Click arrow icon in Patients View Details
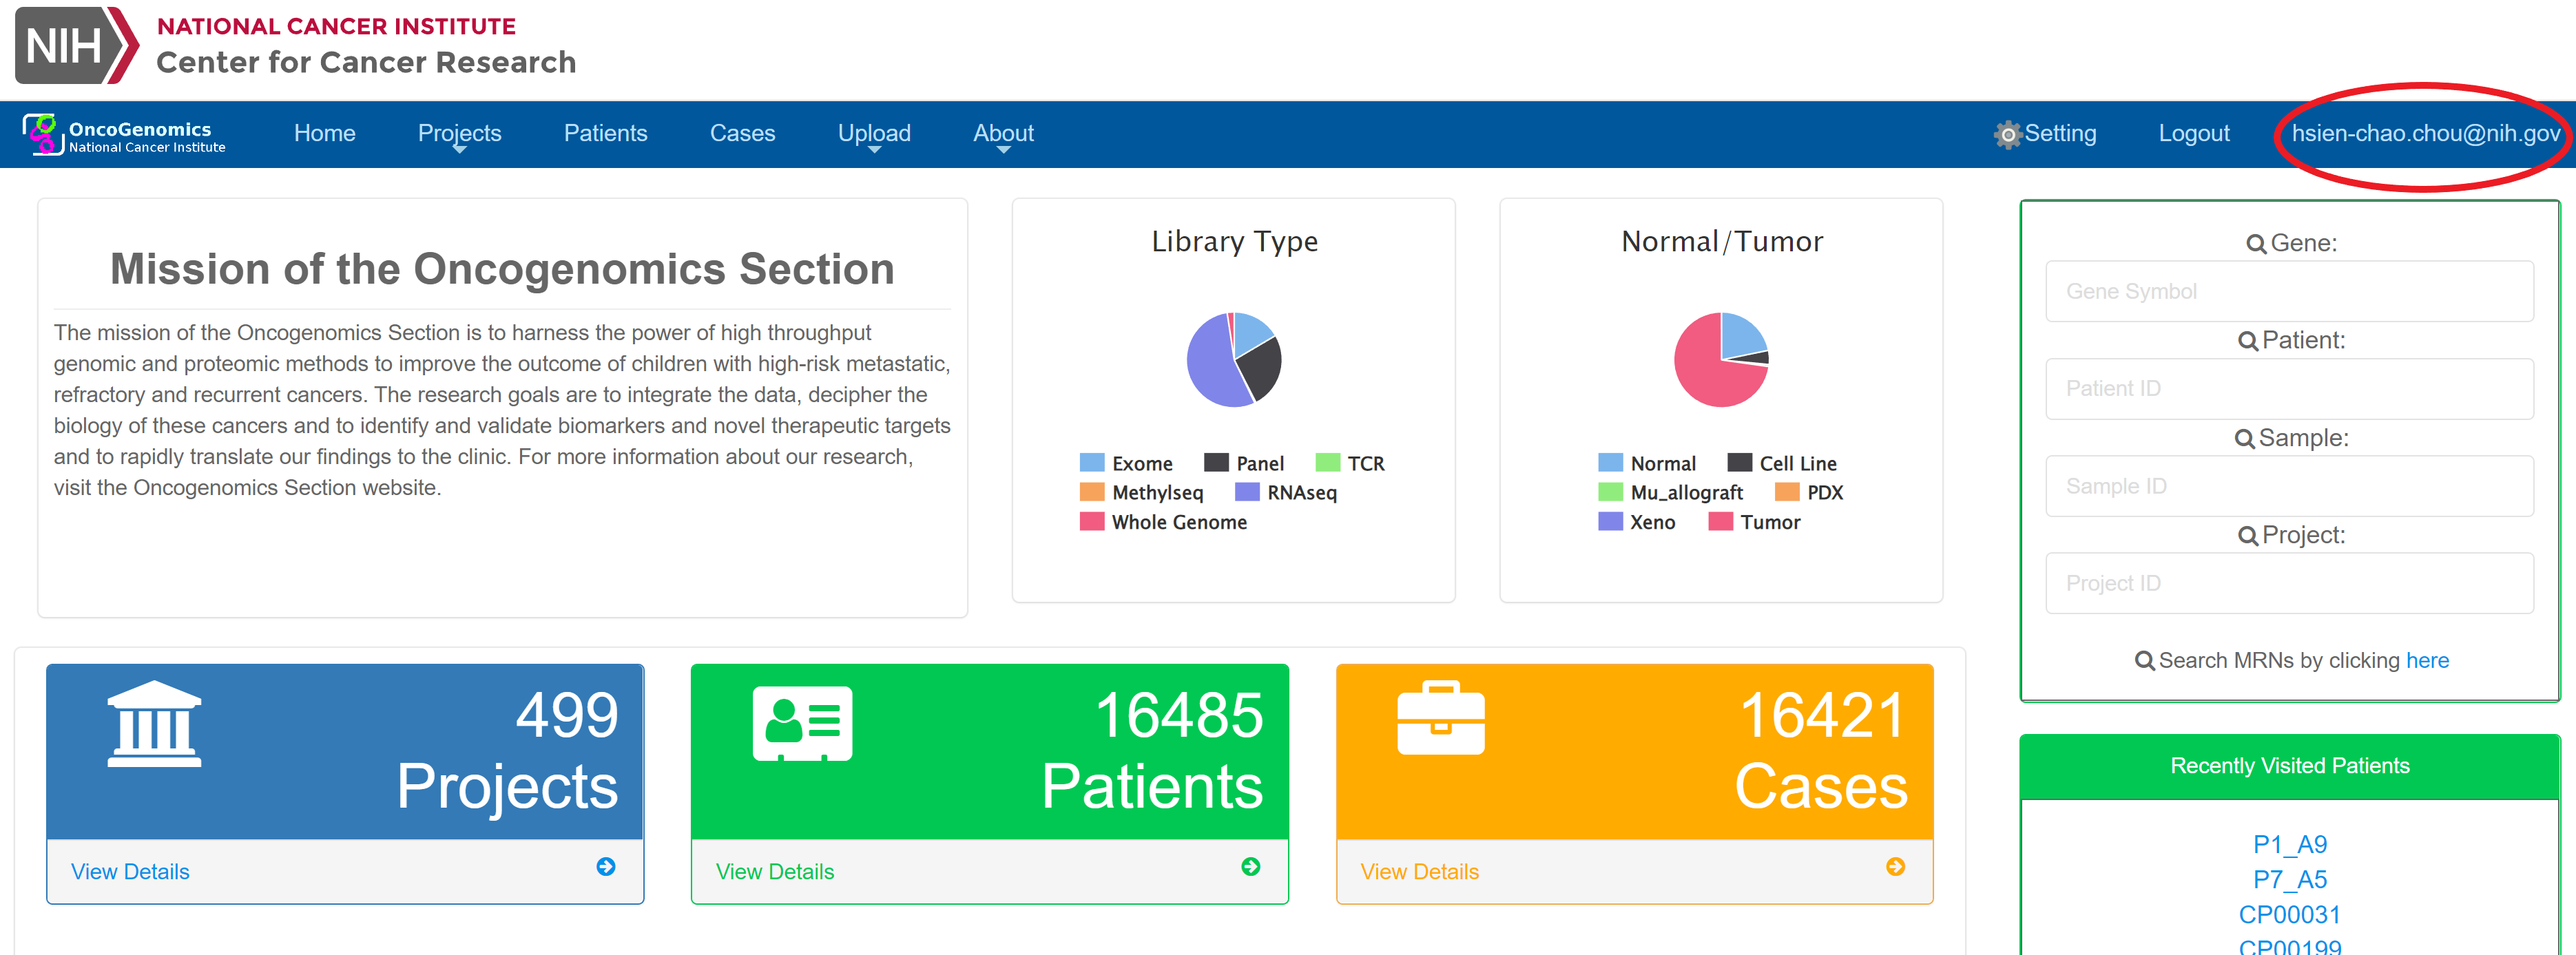The height and width of the screenshot is (955, 2576). pos(1250,867)
